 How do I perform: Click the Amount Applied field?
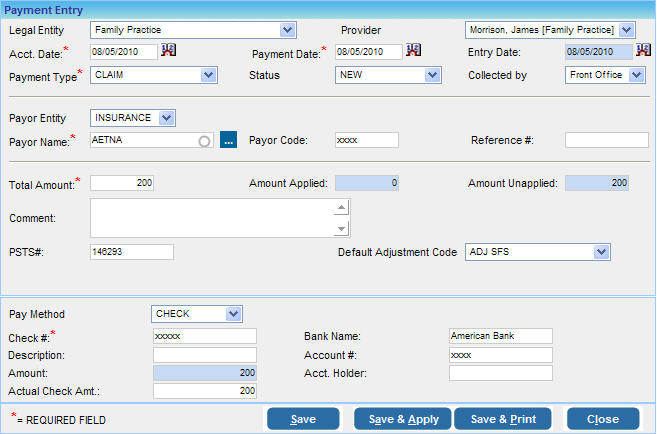point(367,183)
